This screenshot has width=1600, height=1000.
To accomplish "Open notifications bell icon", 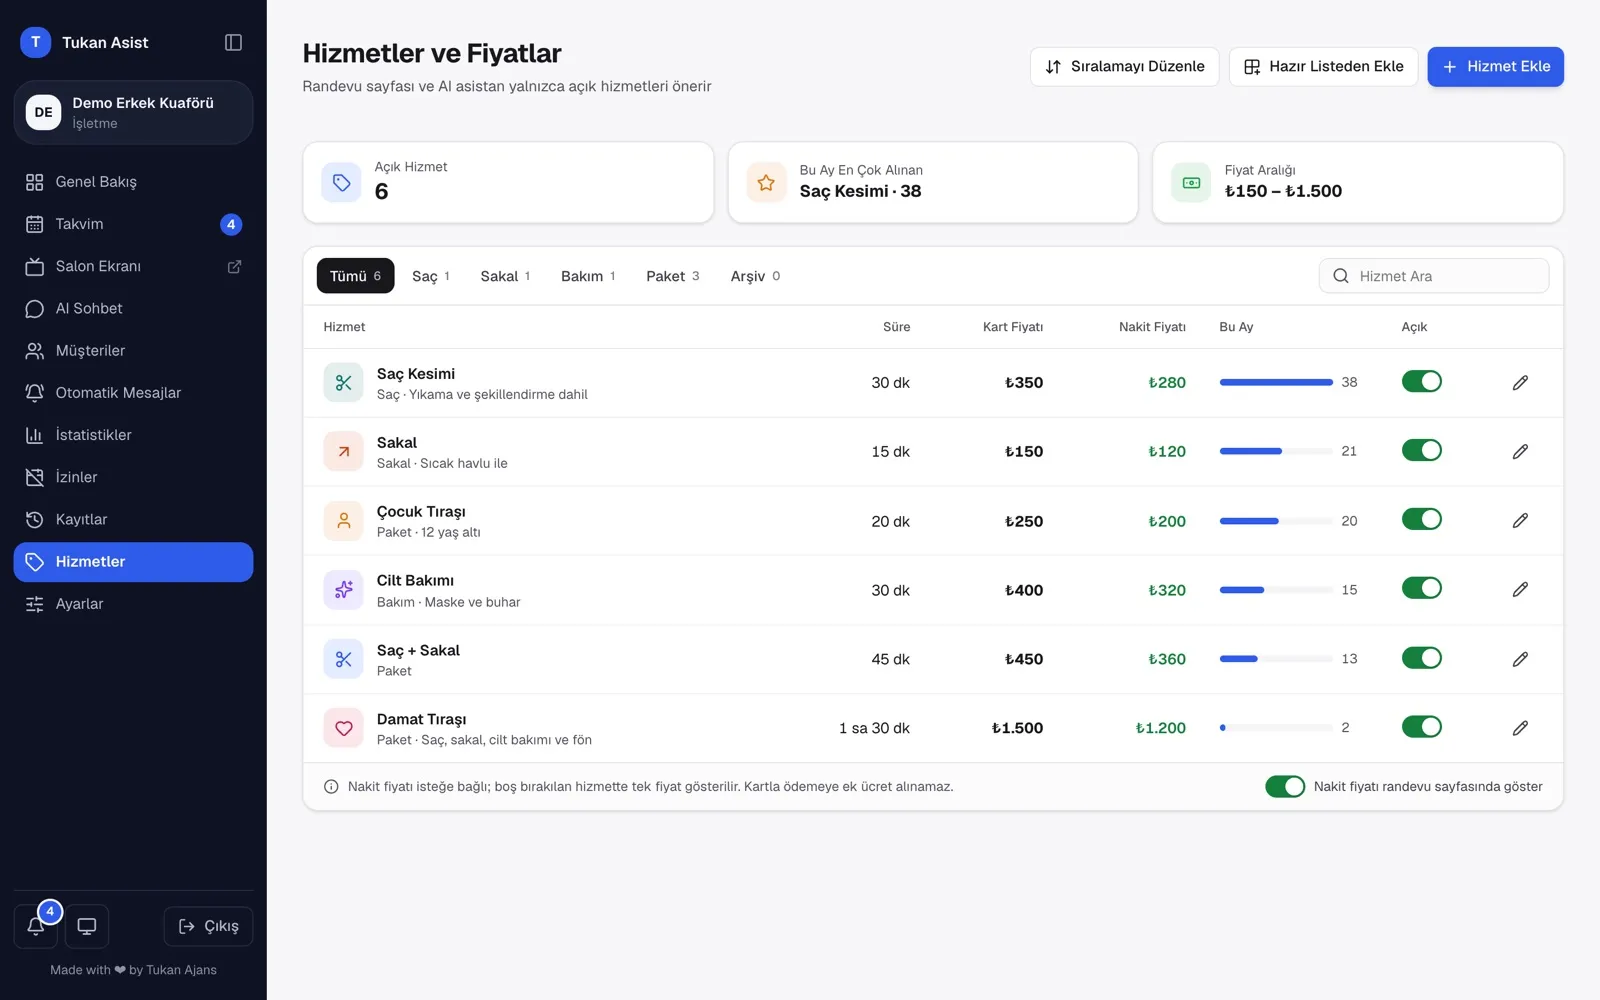I will coord(35,926).
